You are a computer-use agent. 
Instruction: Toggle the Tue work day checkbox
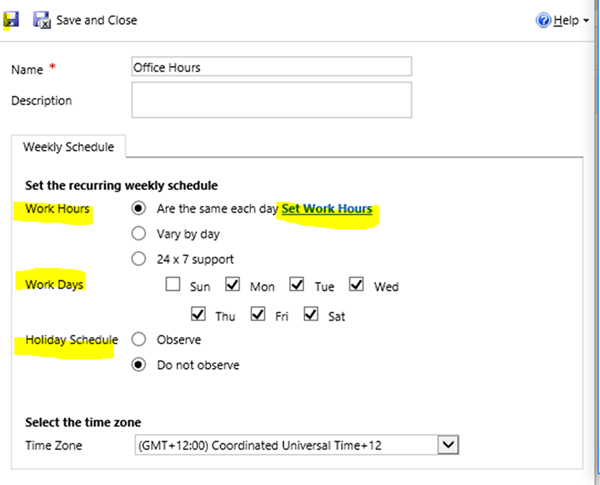[x=297, y=286]
